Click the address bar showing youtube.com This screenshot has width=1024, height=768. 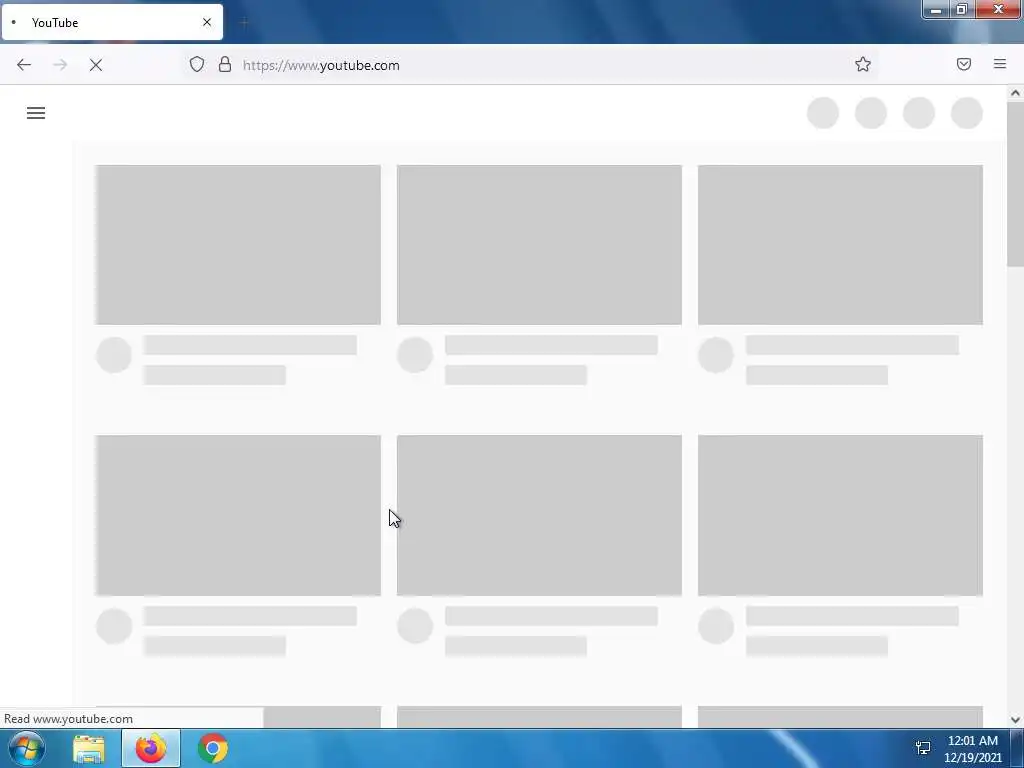(530, 65)
